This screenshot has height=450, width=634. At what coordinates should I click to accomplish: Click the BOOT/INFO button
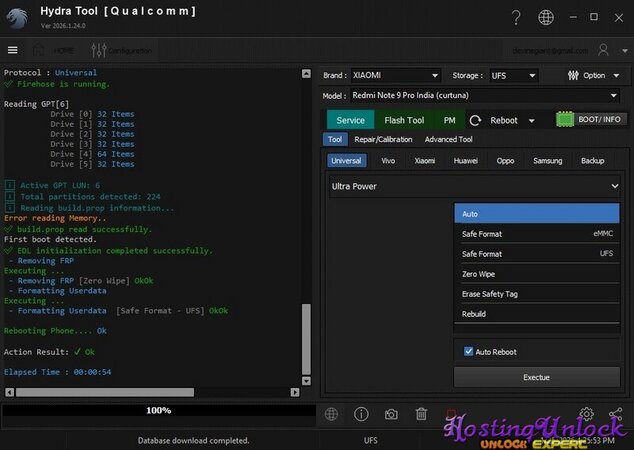click(x=592, y=119)
